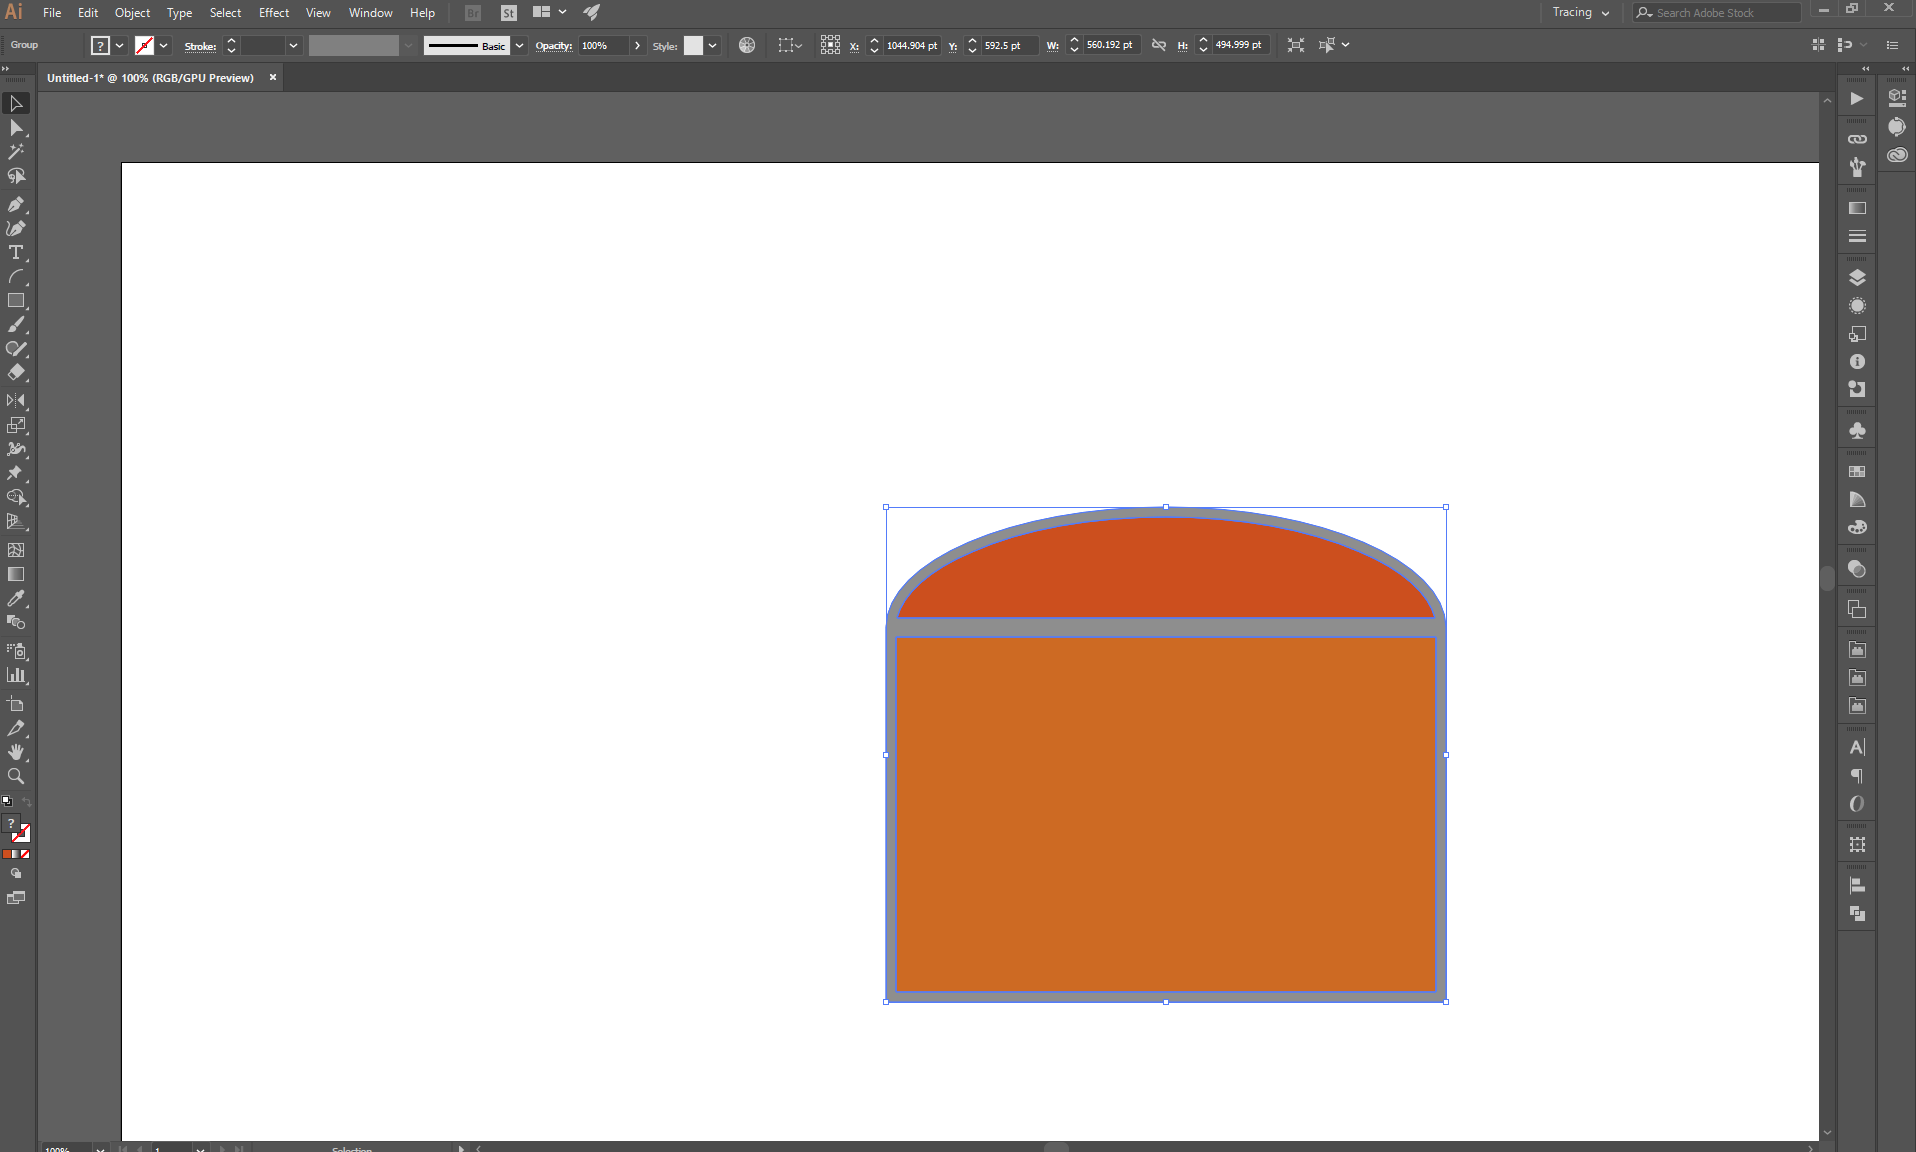Reset to default fill and stroke
Screen dimensions: 1916x1152
7,801
